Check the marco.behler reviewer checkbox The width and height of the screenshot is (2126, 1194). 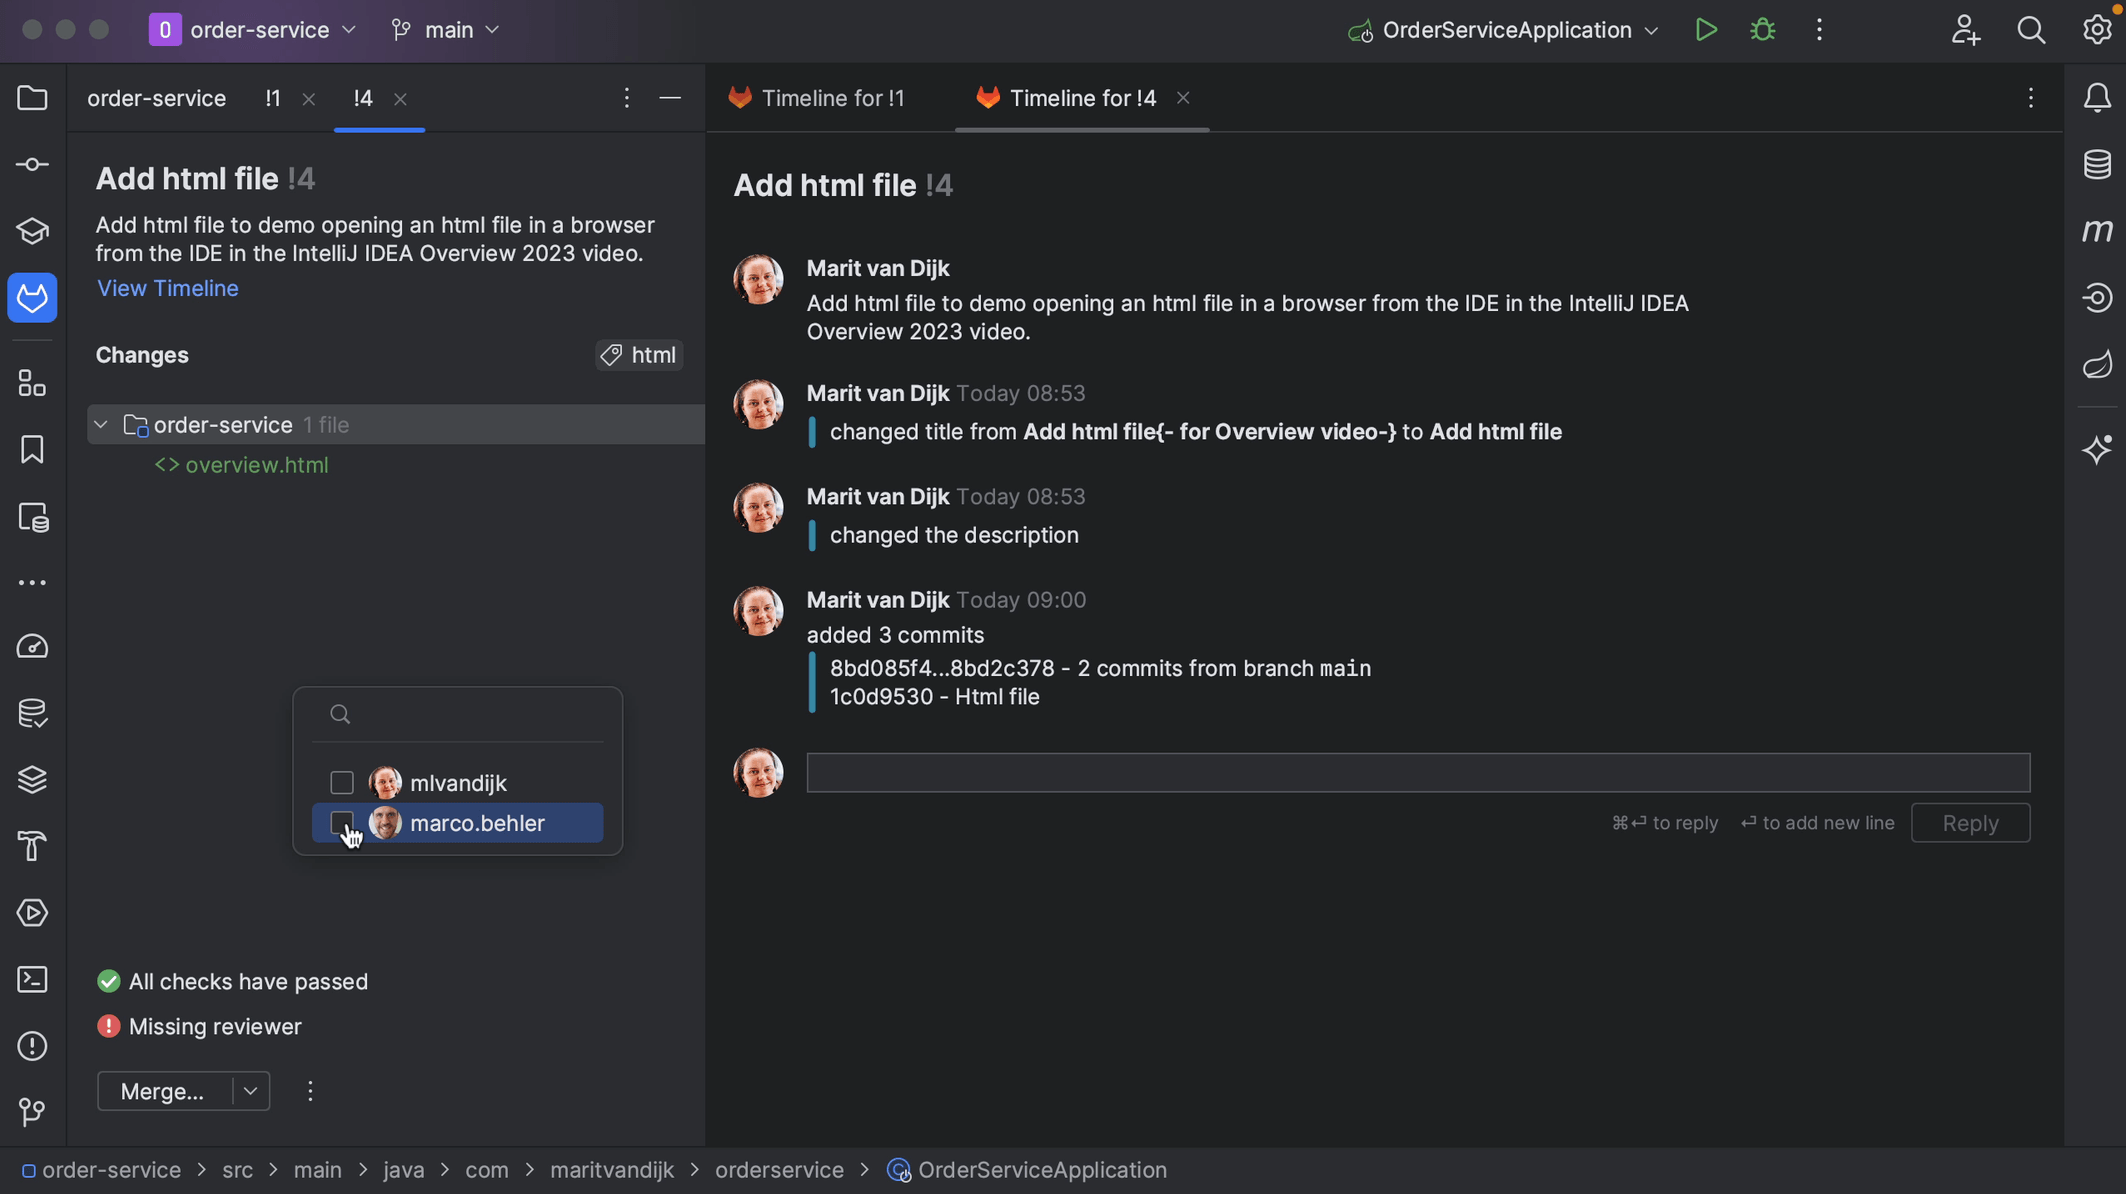point(342,823)
